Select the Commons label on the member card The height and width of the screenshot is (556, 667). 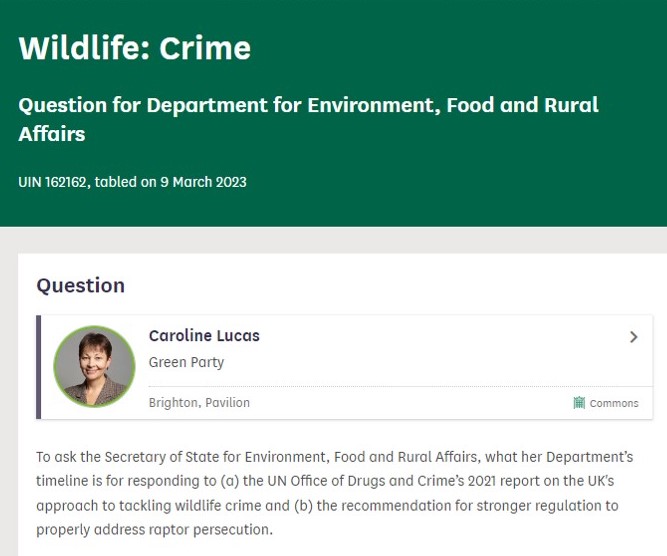click(614, 403)
